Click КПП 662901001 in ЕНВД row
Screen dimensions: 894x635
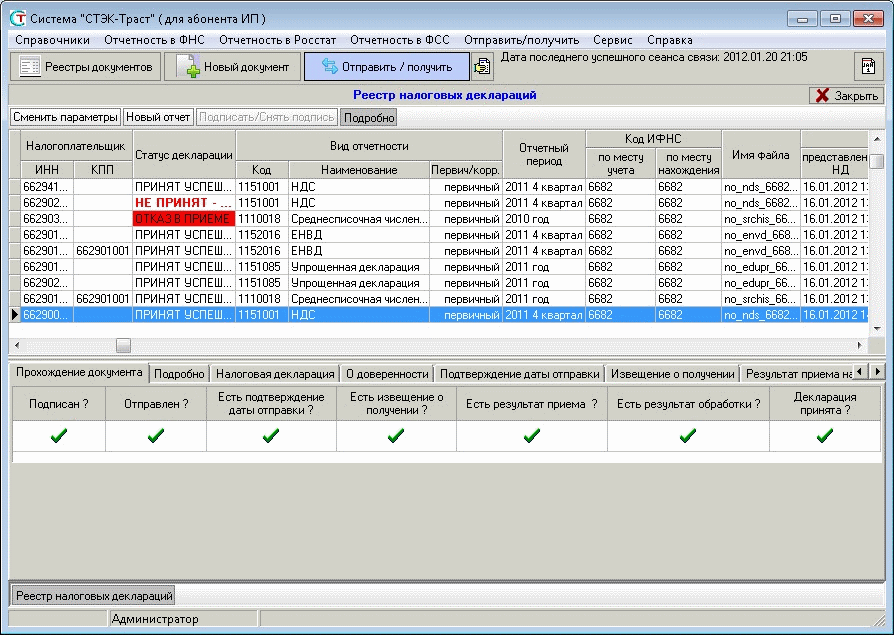[x=103, y=251]
